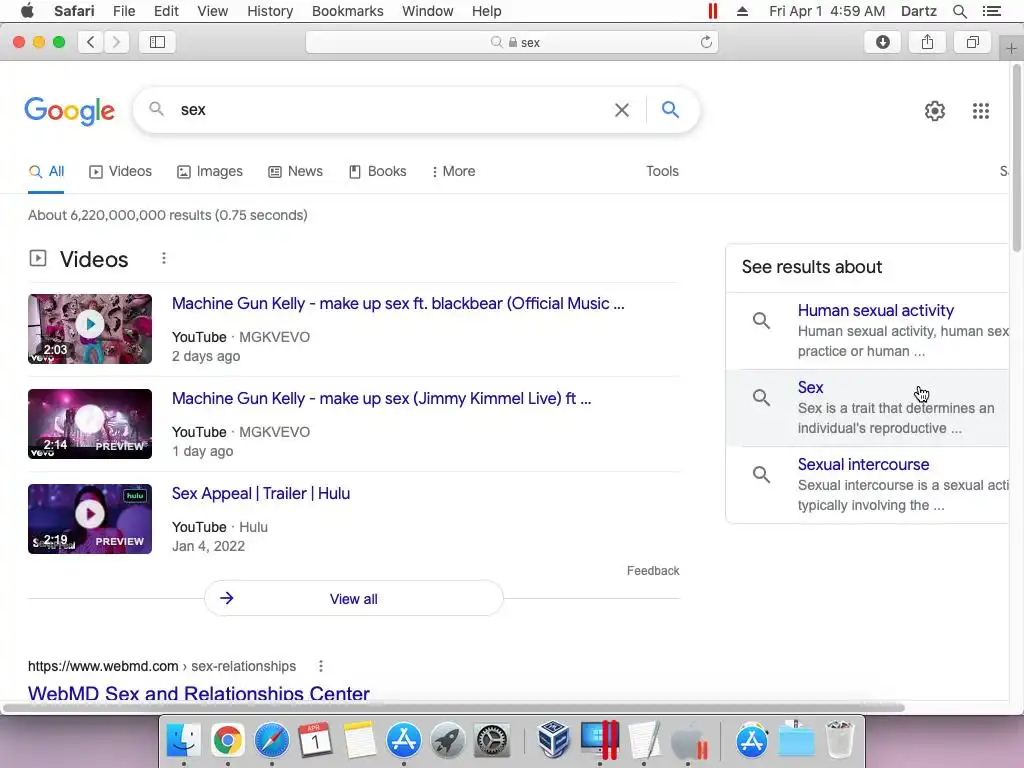Viewport: 1024px width, 768px height.
Task: Open WebMD Sex and Relationships Center link
Action: 199,693
